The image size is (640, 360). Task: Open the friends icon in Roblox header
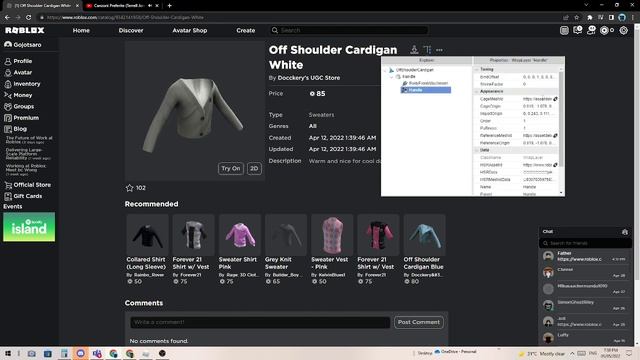click(591, 30)
